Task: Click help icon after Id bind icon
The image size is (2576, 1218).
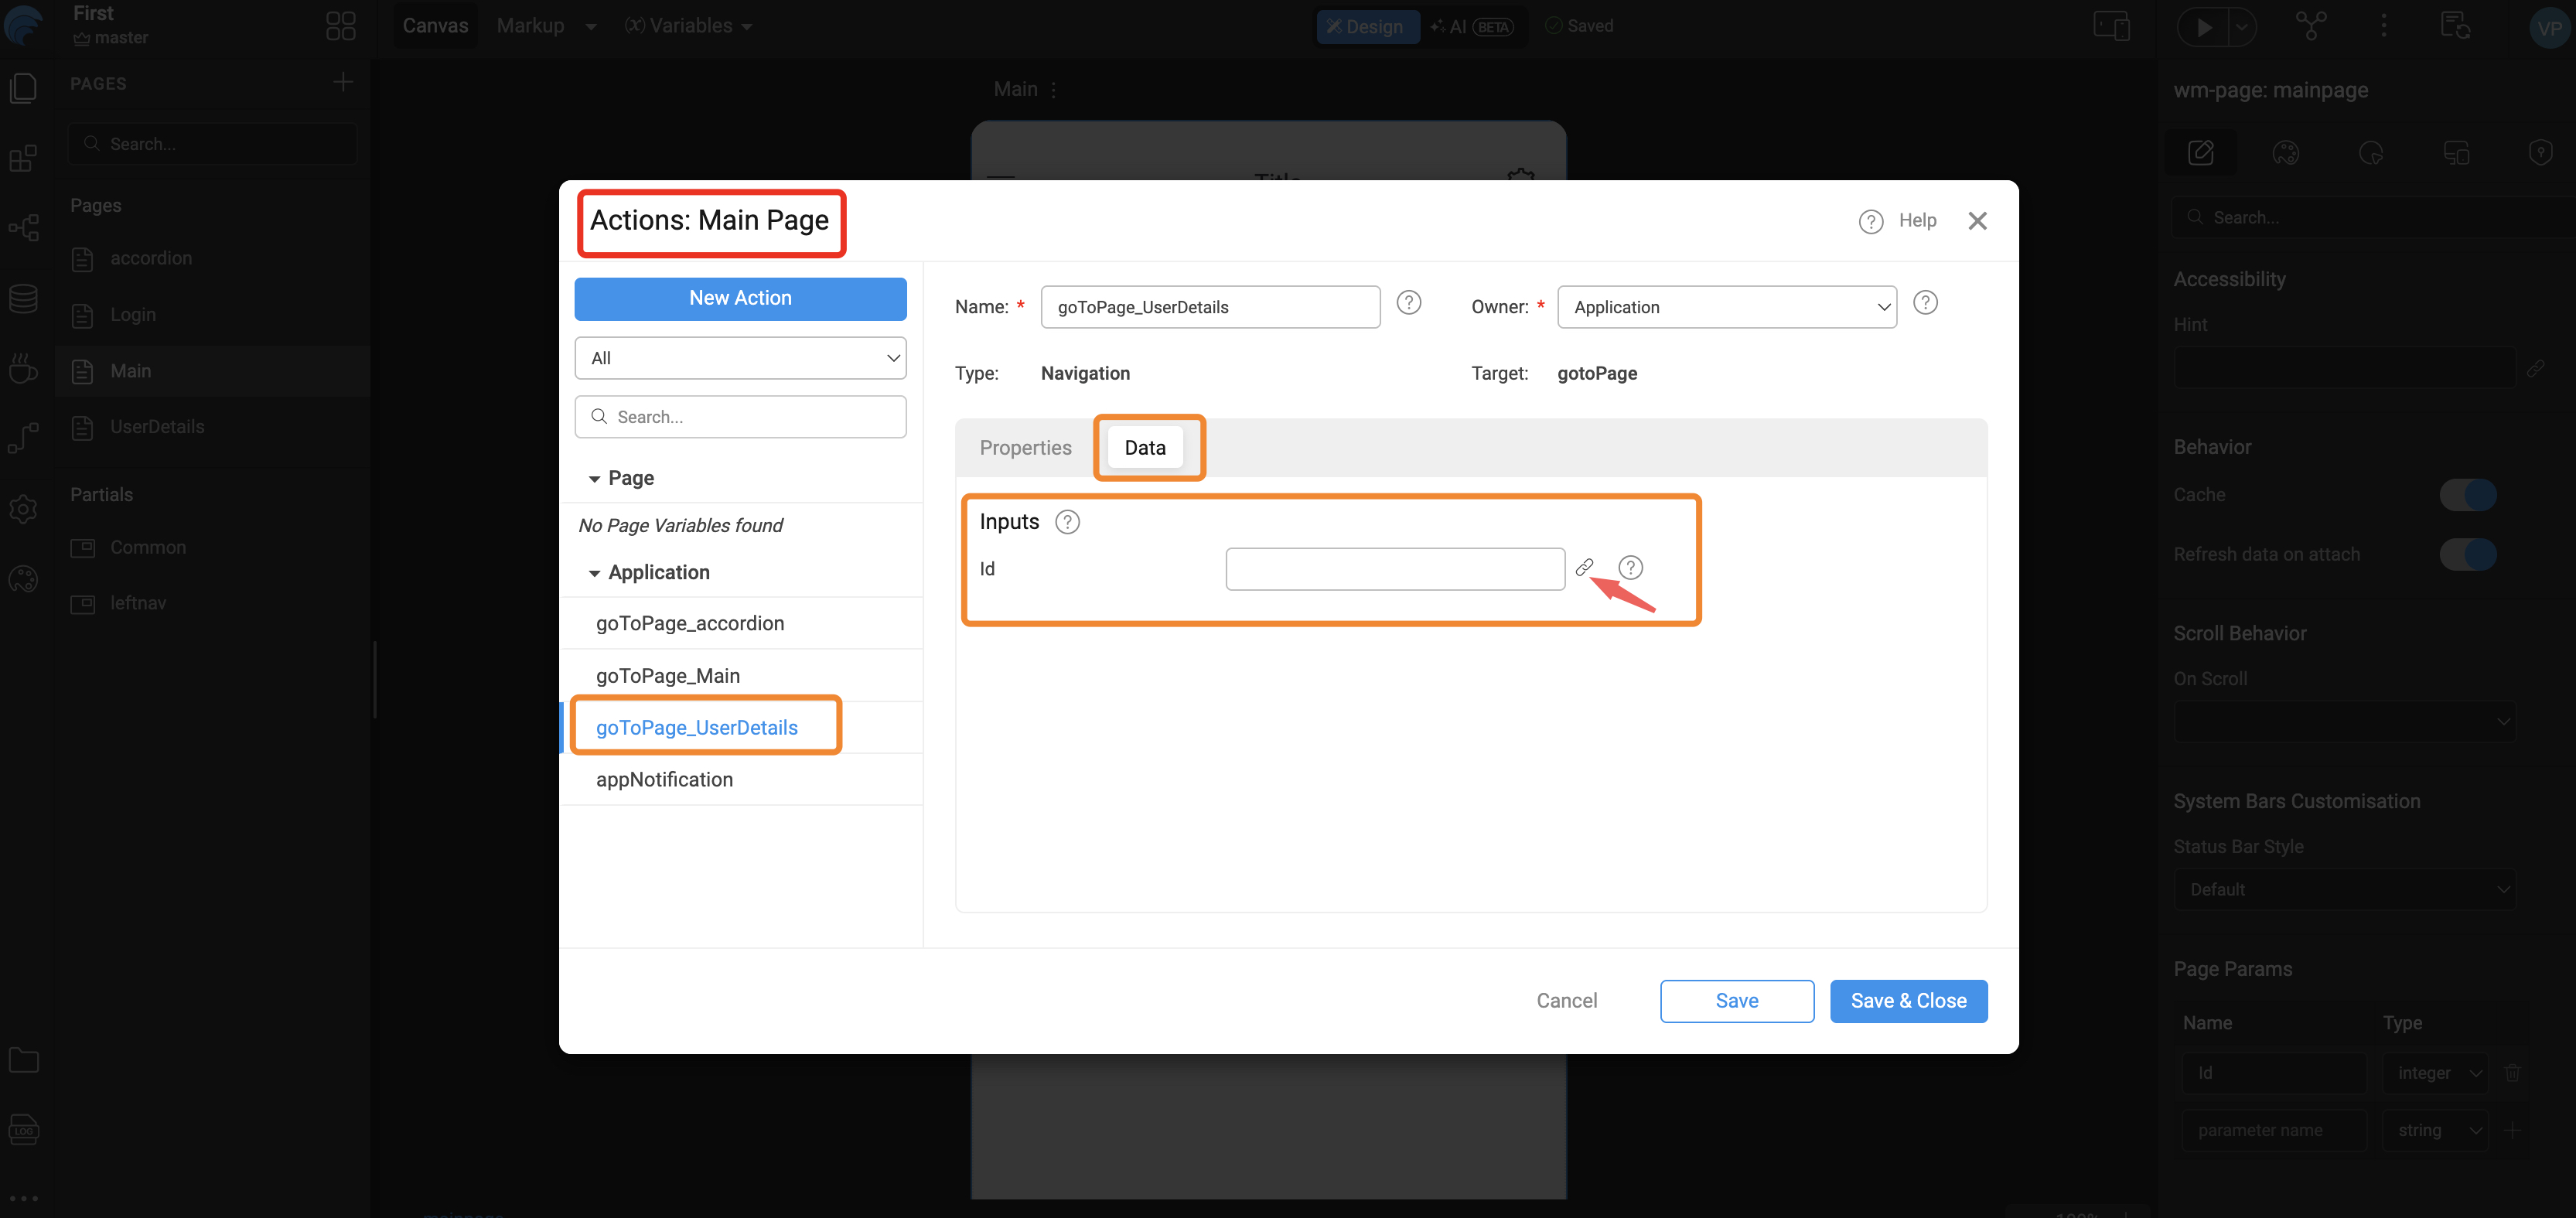Action: (x=1630, y=568)
